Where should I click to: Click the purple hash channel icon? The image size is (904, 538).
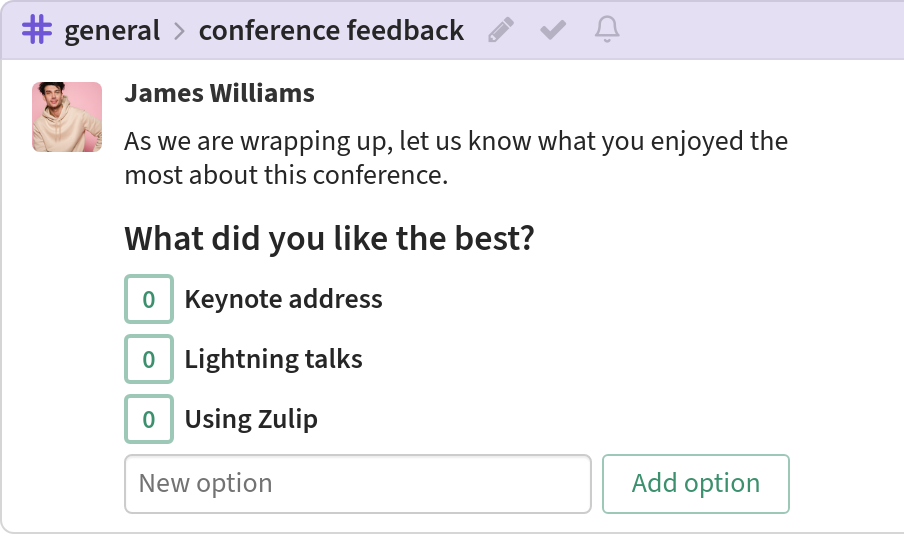[37, 29]
